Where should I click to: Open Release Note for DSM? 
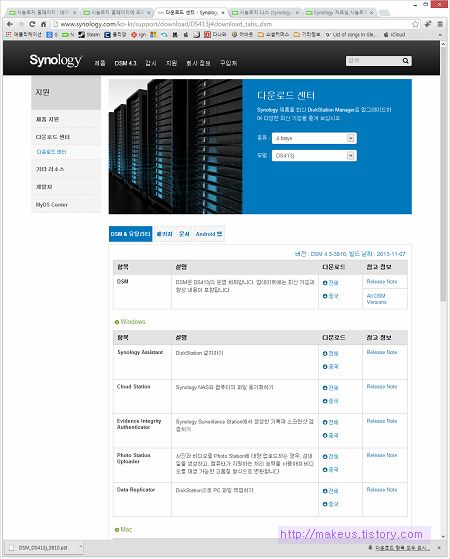click(382, 282)
